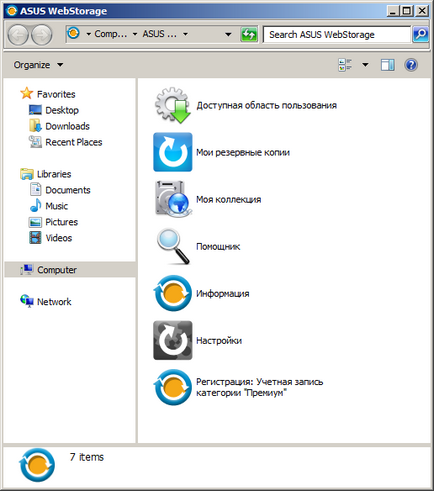Expand dropdown arrow before ASUS ... breadcrumb
This screenshot has width=434, height=491.
point(135,34)
